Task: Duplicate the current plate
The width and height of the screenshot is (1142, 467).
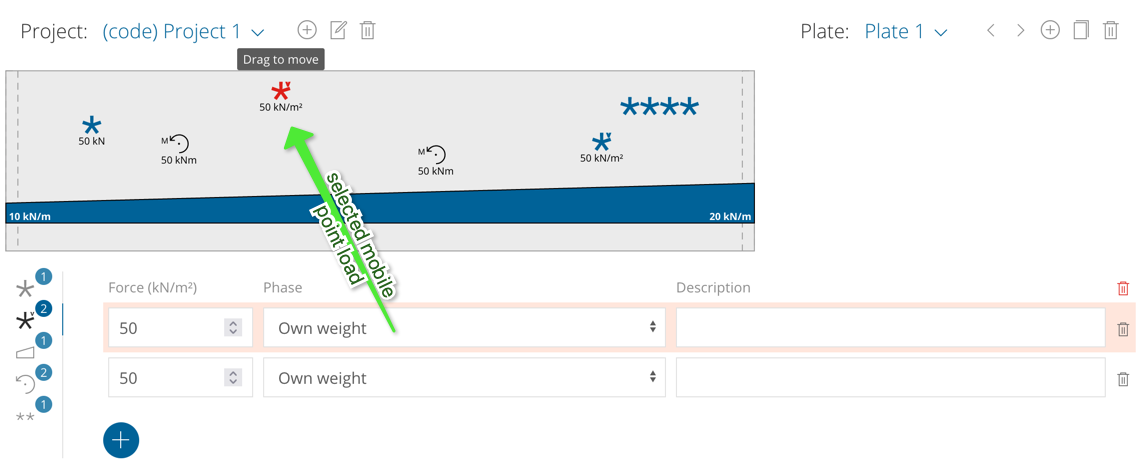Action: point(1081,30)
